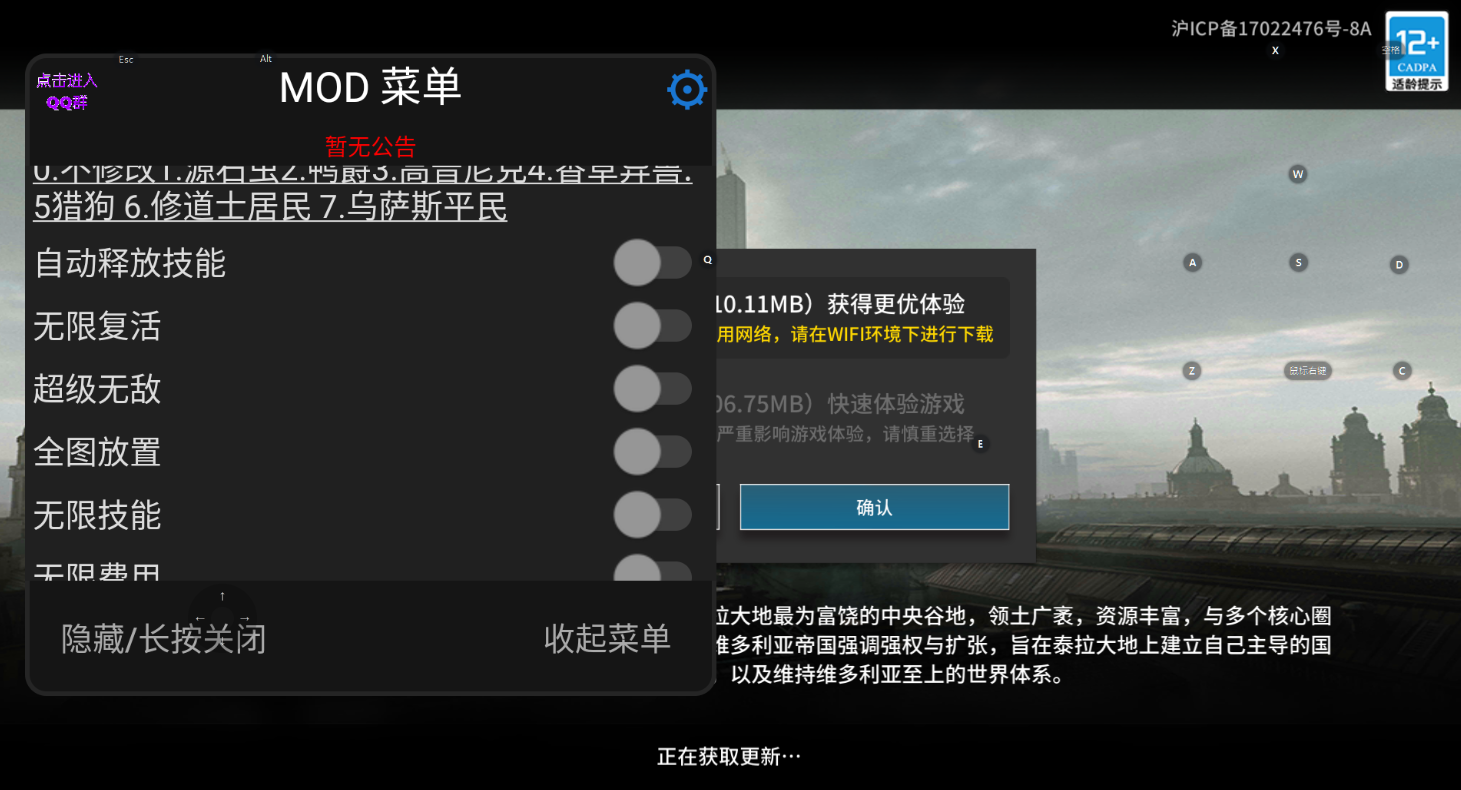Tap the A key overlay marker
The height and width of the screenshot is (790, 1461).
point(1192,263)
